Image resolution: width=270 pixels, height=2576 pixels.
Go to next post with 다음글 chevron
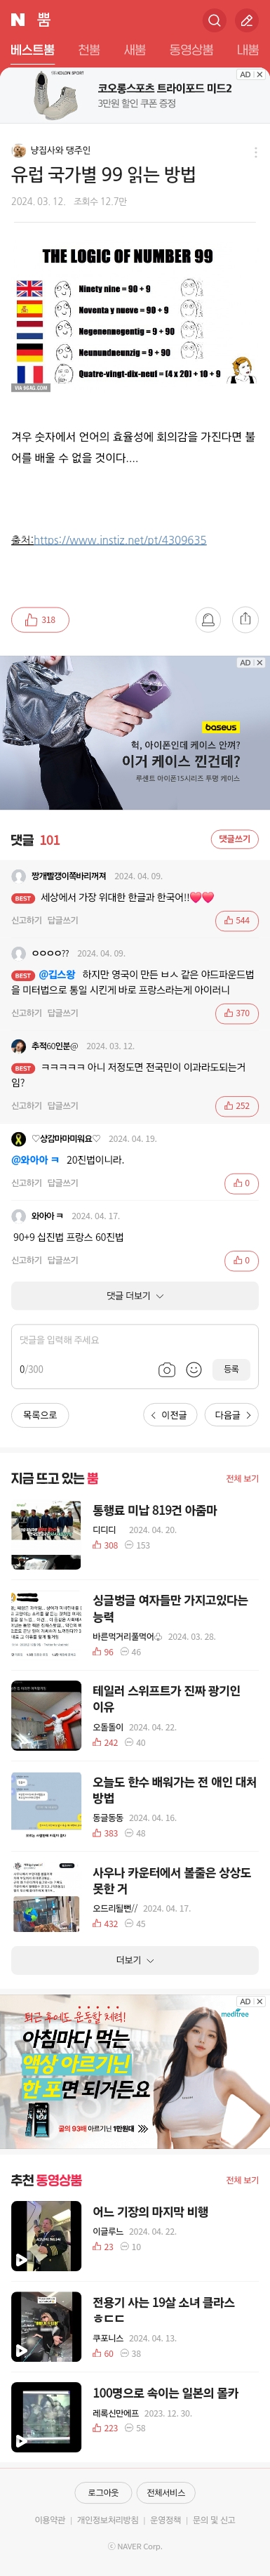point(232,1414)
